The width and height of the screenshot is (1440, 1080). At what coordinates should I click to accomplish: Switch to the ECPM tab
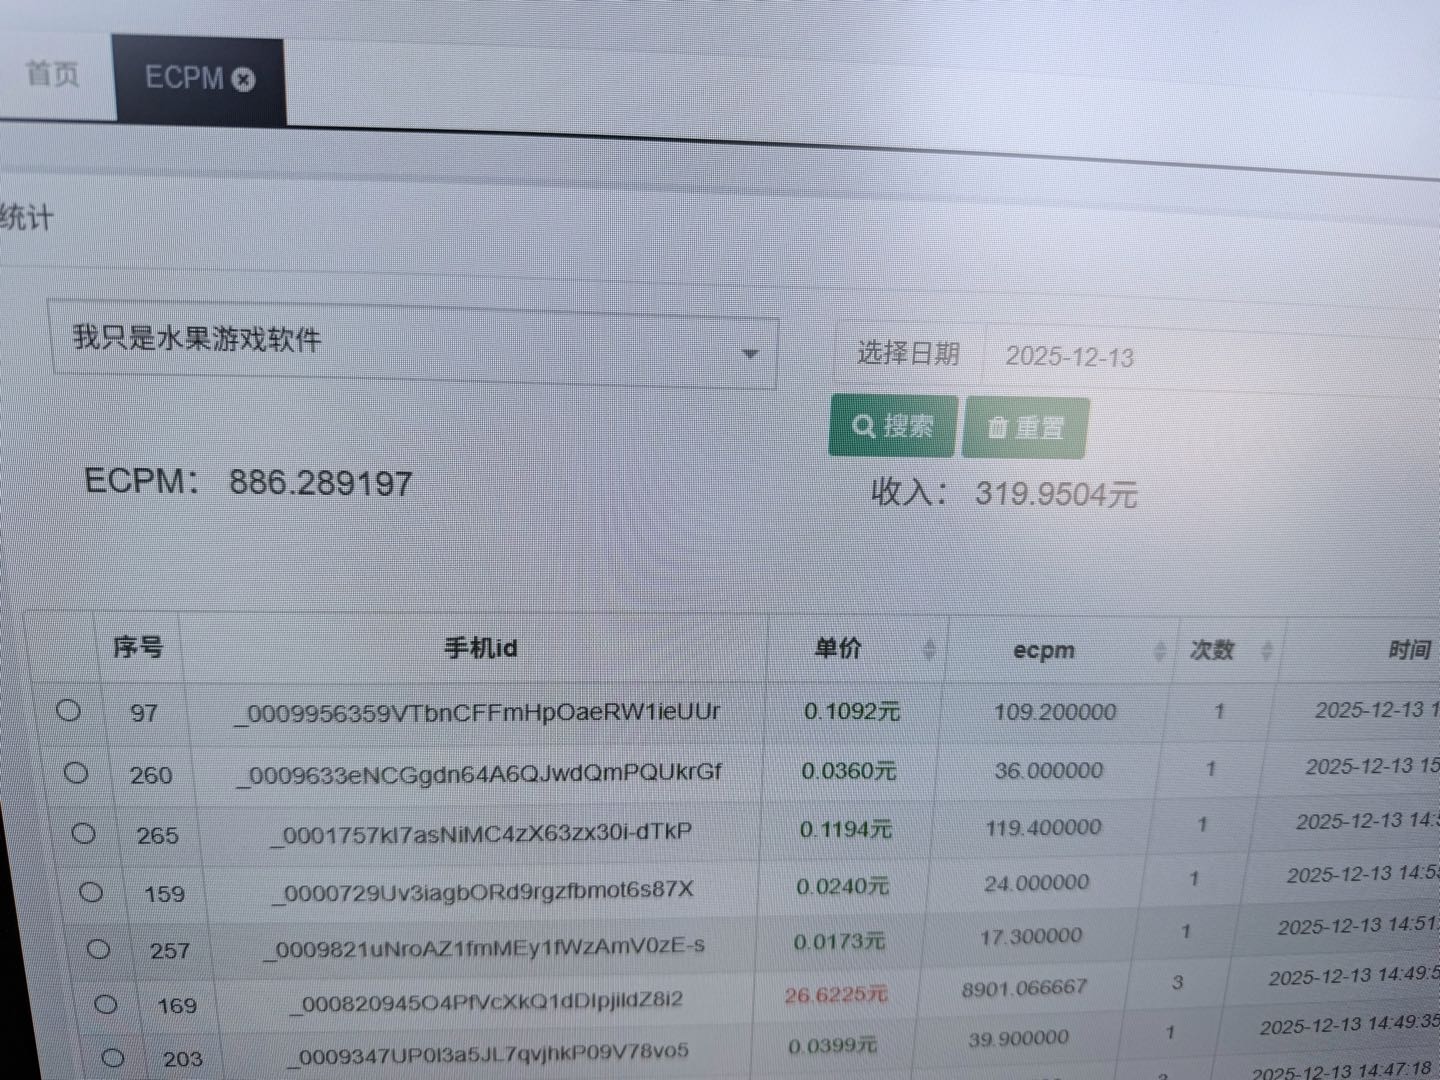[185, 77]
